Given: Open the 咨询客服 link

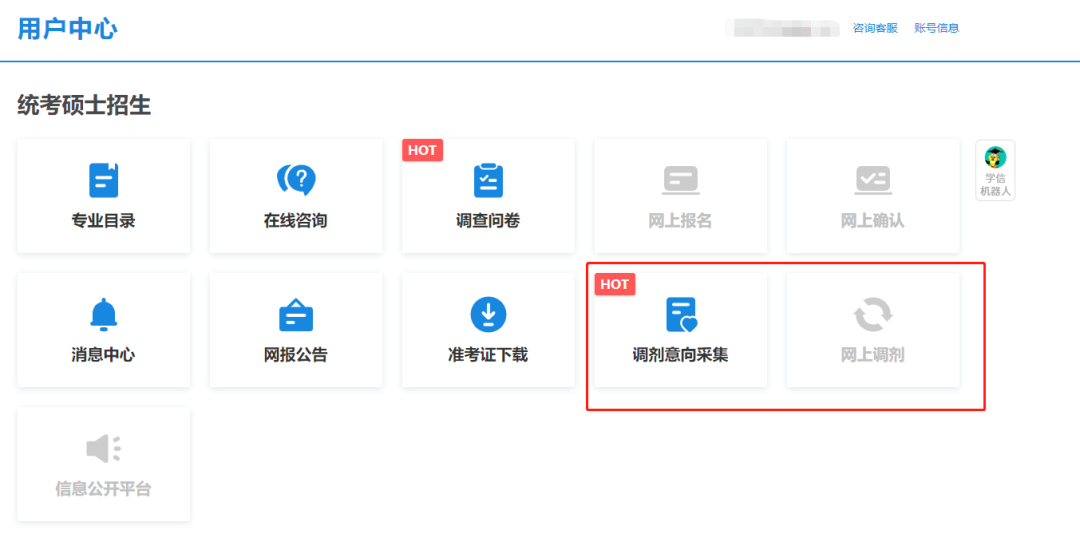Looking at the screenshot, I should 875,28.
